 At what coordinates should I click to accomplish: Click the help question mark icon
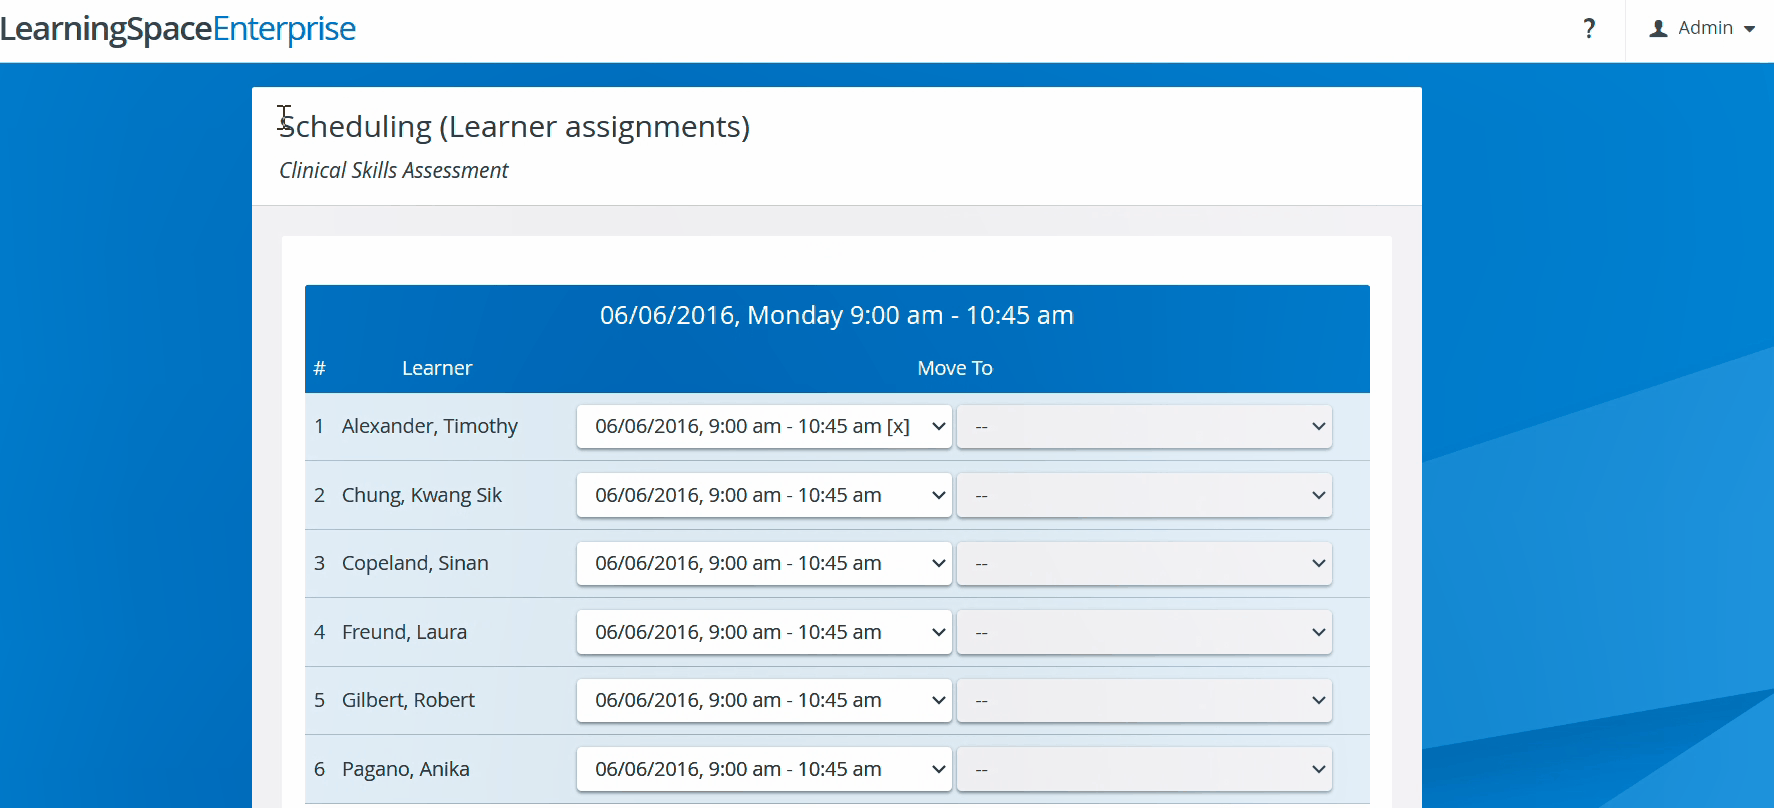coord(1589,29)
